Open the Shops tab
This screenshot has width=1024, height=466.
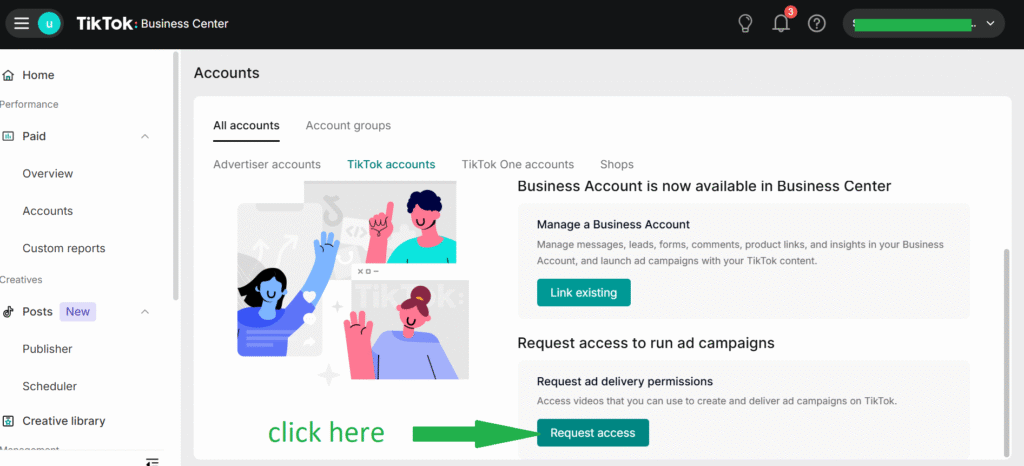(x=616, y=164)
